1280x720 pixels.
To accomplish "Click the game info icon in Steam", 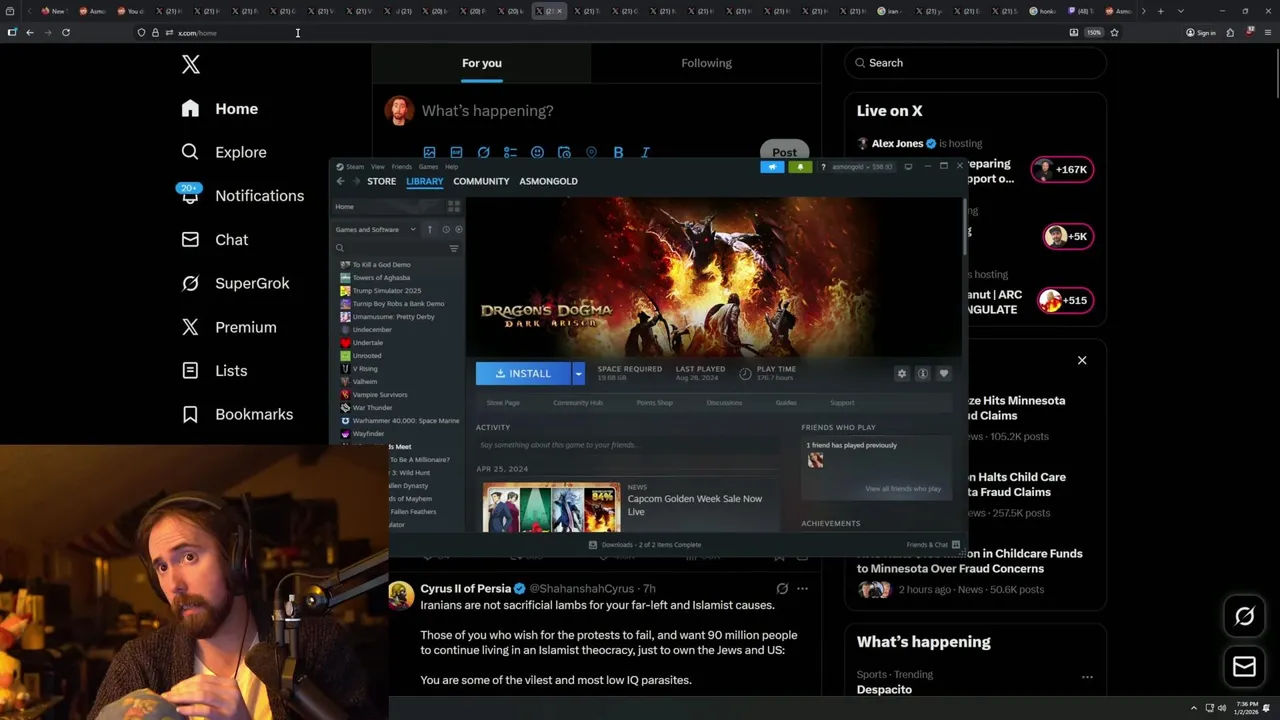I will pos(923,373).
